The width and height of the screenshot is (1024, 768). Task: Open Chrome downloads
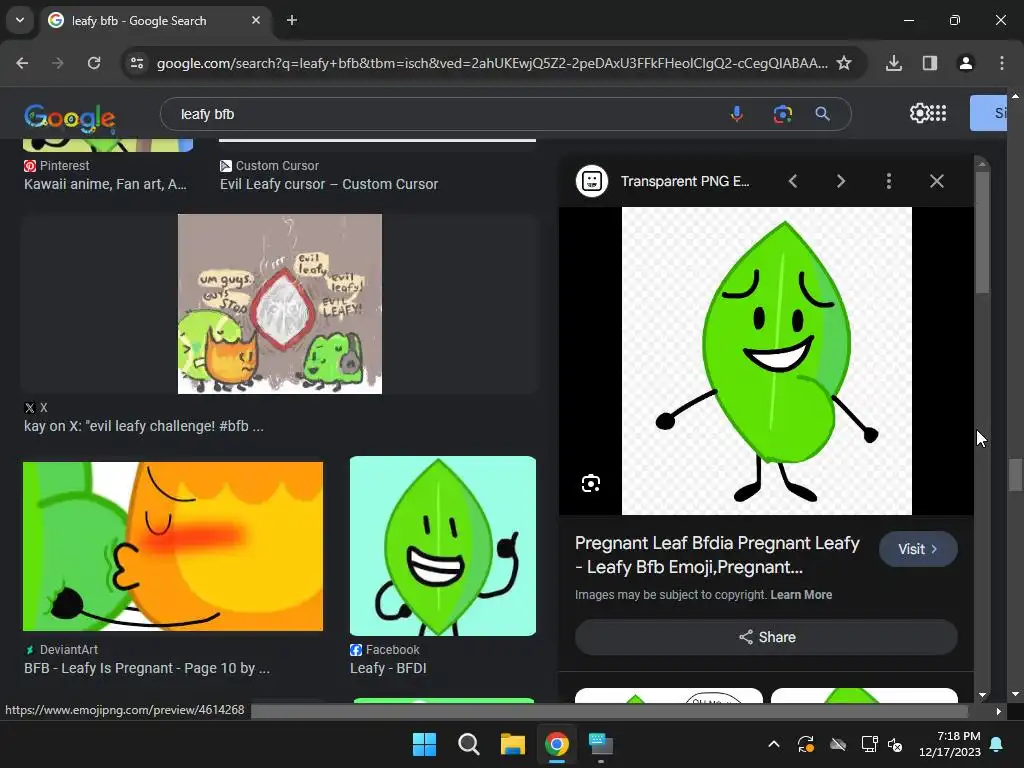(894, 63)
